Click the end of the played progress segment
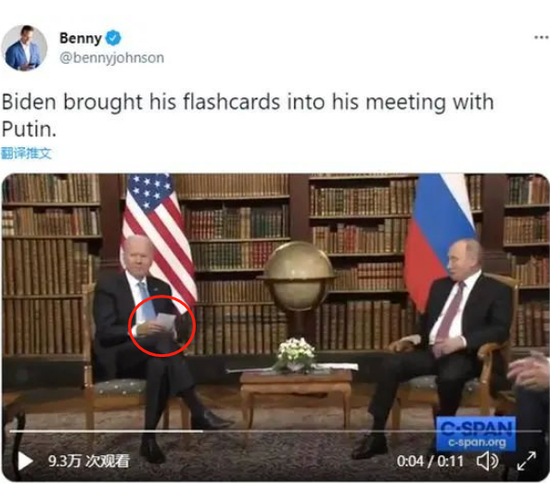The image size is (550, 483). (202, 431)
